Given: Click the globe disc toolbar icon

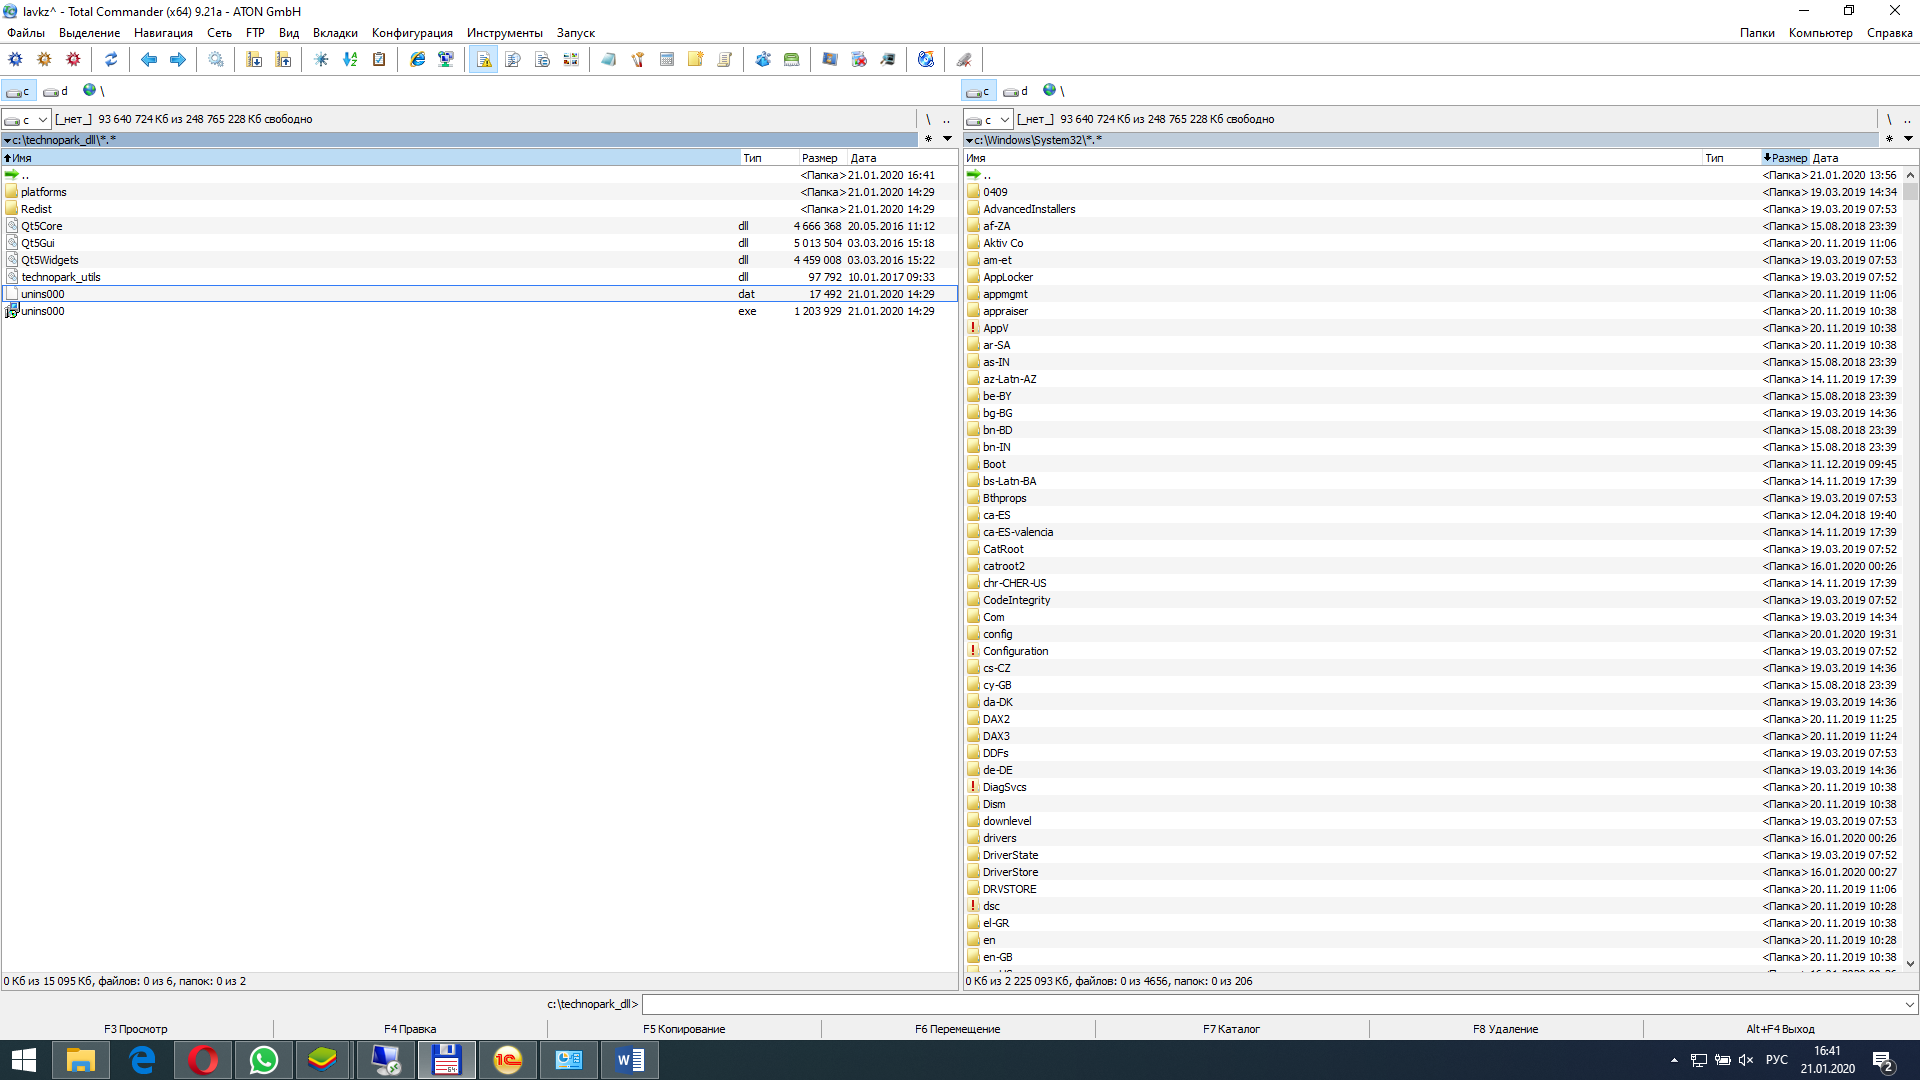Looking at the screenshot, I should 926,59.
